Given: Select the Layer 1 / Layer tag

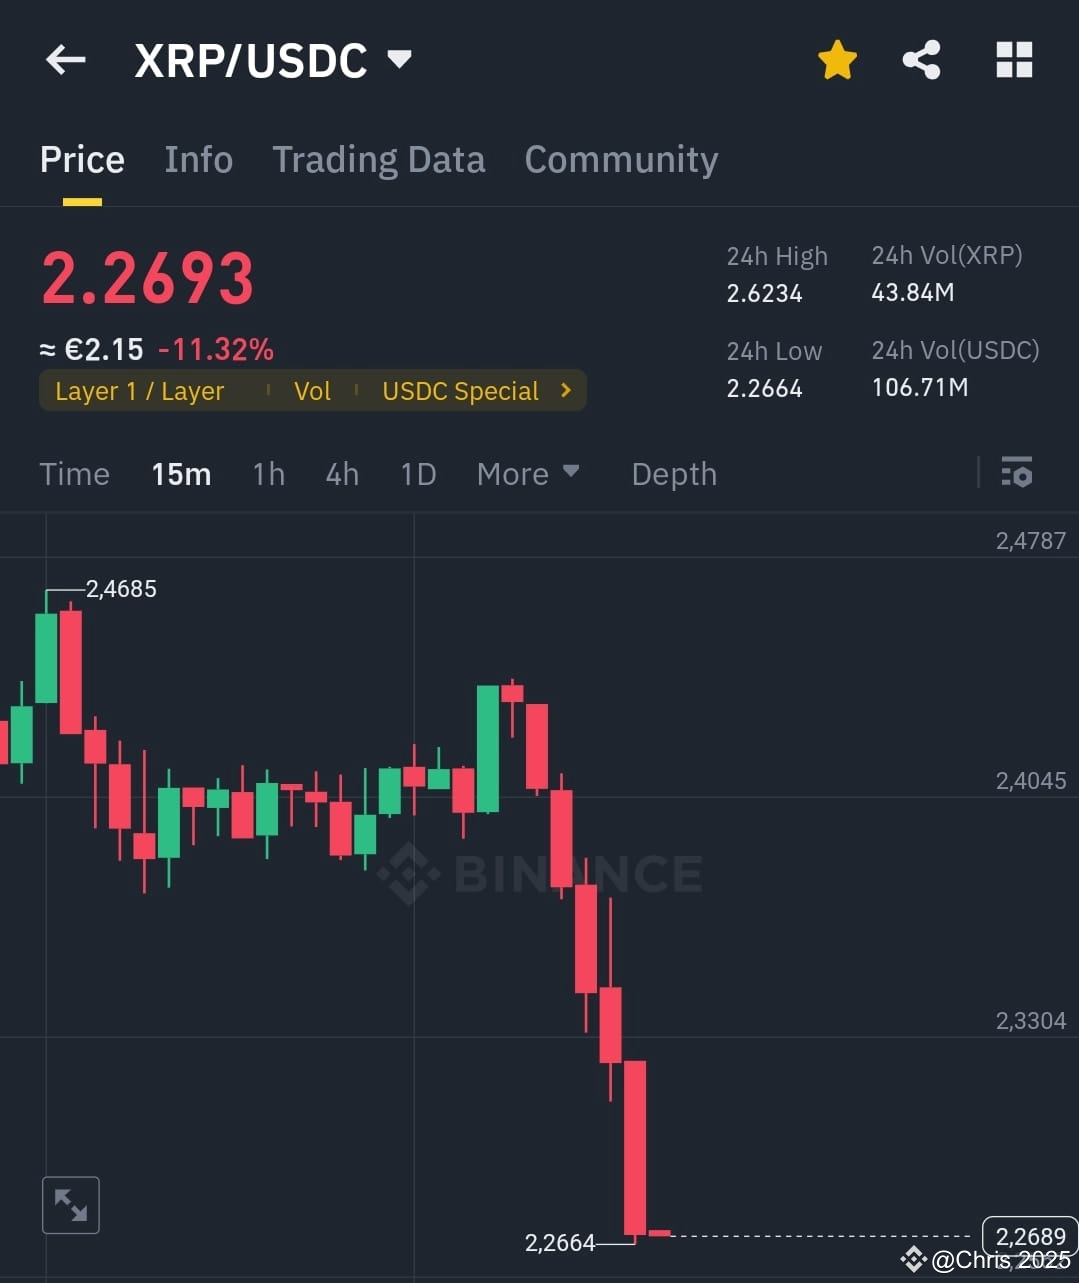Looking at the screenshot, I should (139, 391).
